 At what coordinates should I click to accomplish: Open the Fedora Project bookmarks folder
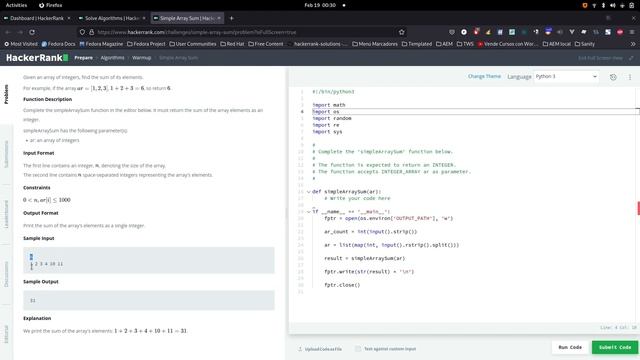click(x=146, y=44)
